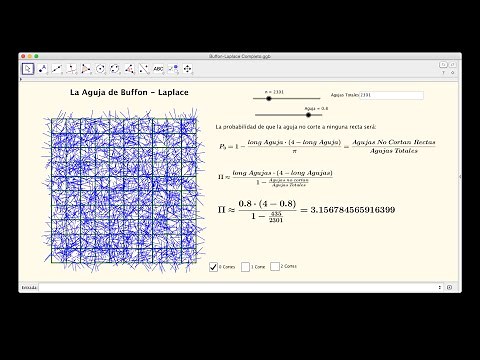Enable the '1 Corte' checkbox
This screenshot has width=480, height=360.
tap(245, 267)
